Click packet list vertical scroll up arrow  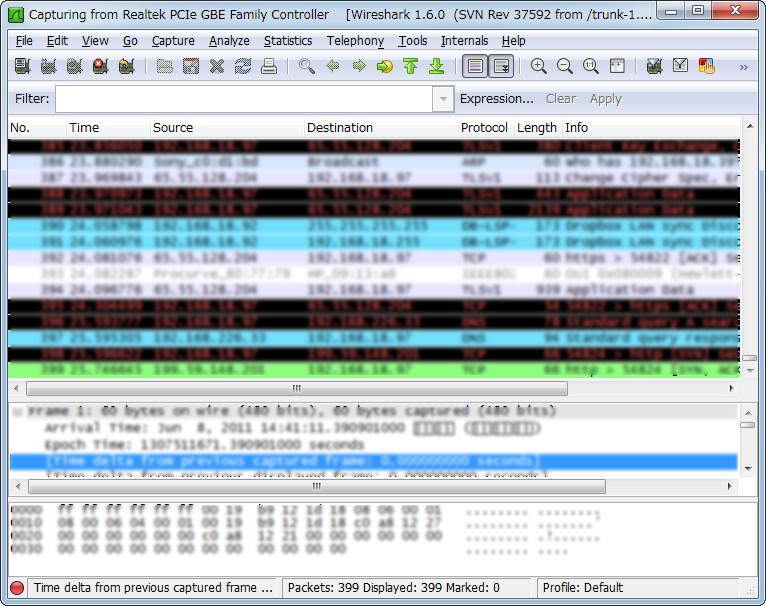coord(749,127)
